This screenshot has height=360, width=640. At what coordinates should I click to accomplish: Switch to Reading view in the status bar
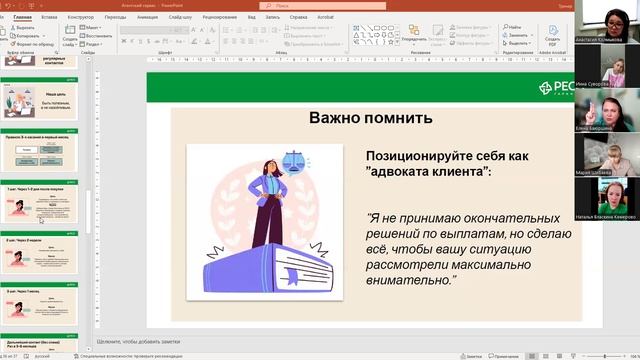[x=559, y=356]
